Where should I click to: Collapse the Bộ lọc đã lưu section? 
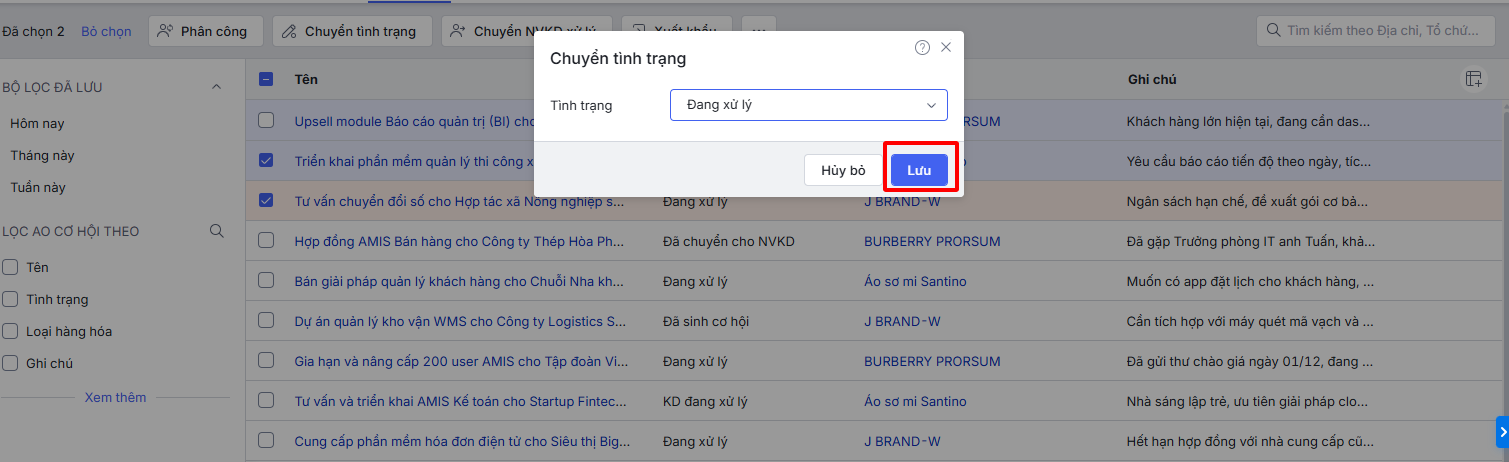point(216,87)
